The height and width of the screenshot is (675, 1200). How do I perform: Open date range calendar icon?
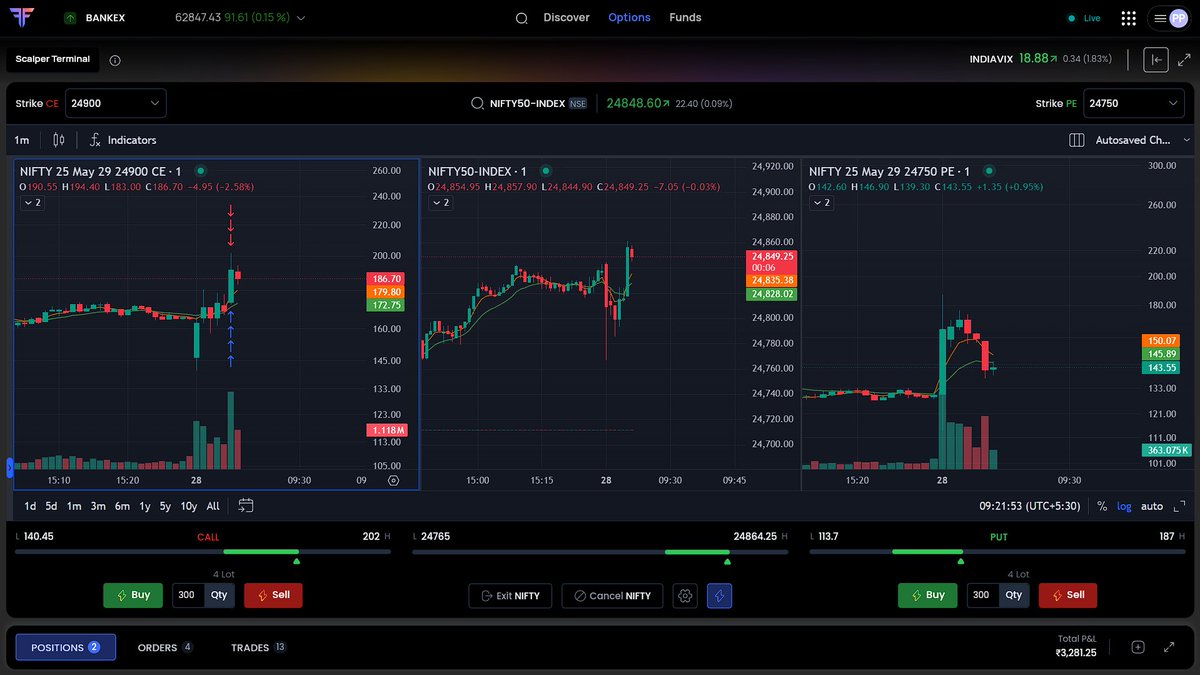(246, 506)
